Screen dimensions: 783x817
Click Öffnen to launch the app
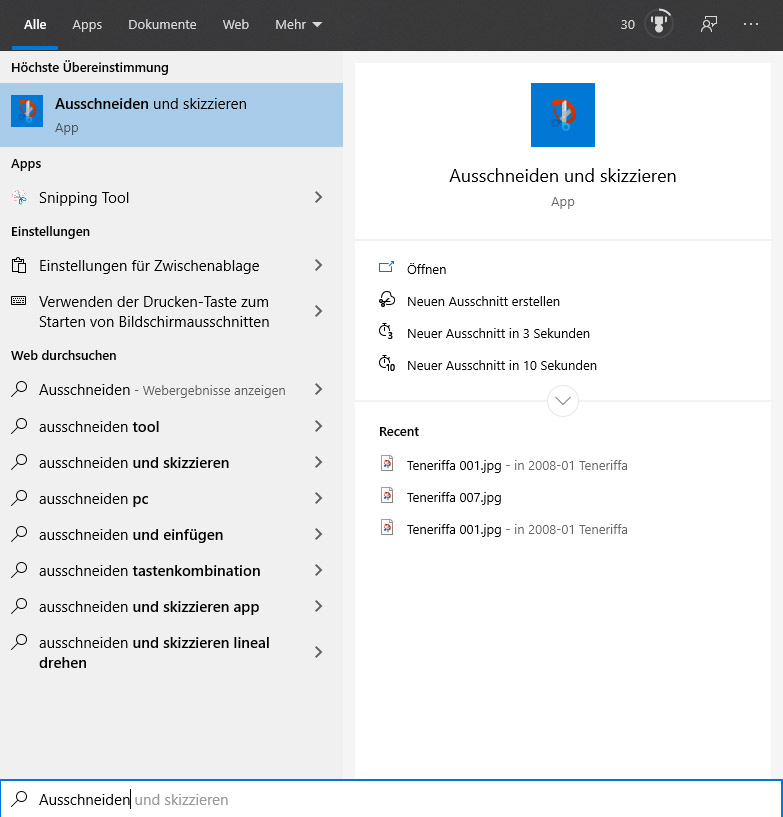click(427, 269)
